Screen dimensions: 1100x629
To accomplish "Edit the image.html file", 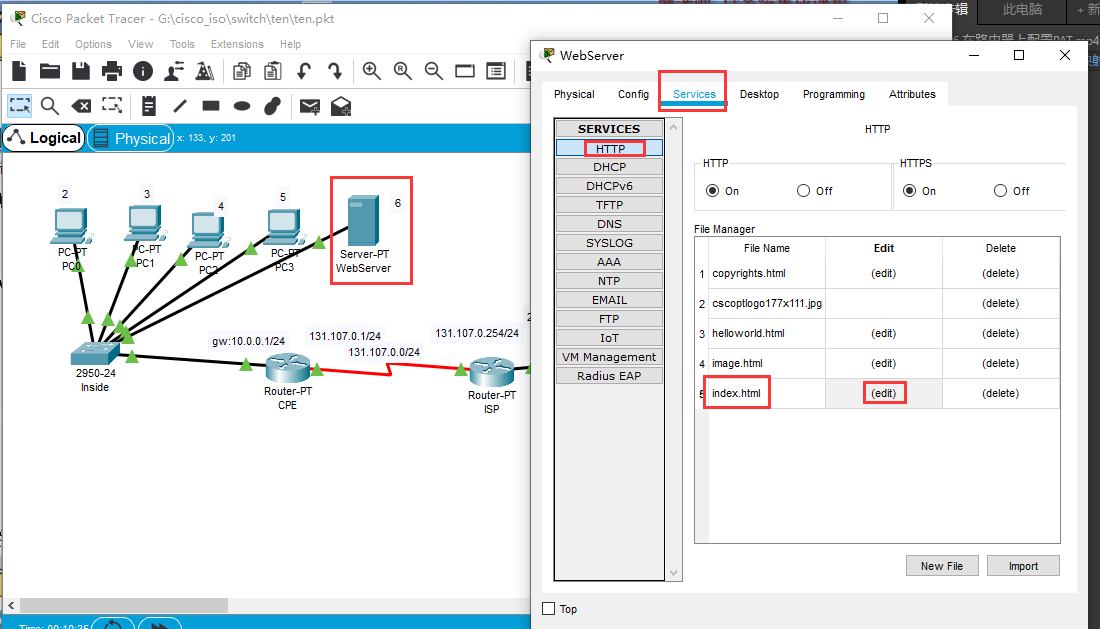I will point(884,363).
